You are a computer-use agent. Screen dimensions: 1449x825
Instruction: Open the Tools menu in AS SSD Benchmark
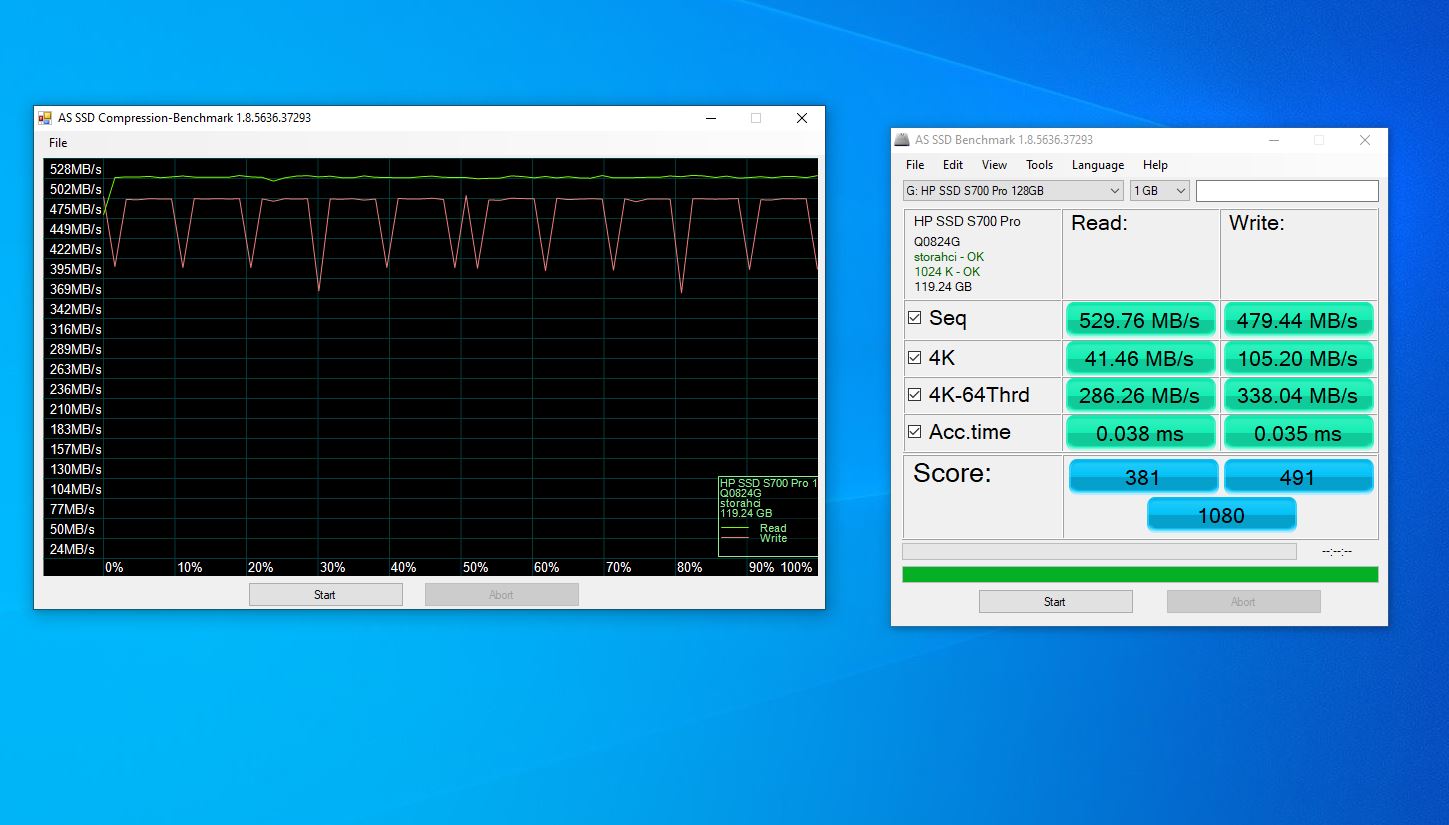point(1039,165)
